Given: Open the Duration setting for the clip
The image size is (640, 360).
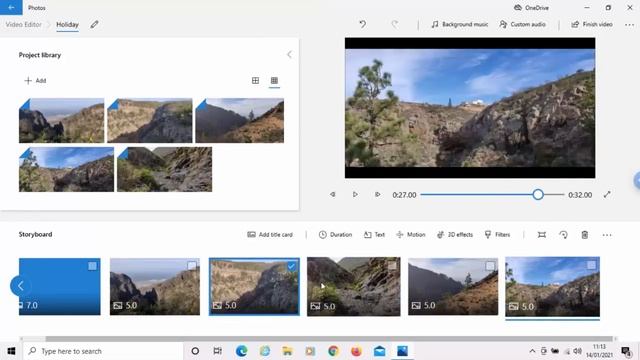Looking at the screenshot, I should coord(335,235).
